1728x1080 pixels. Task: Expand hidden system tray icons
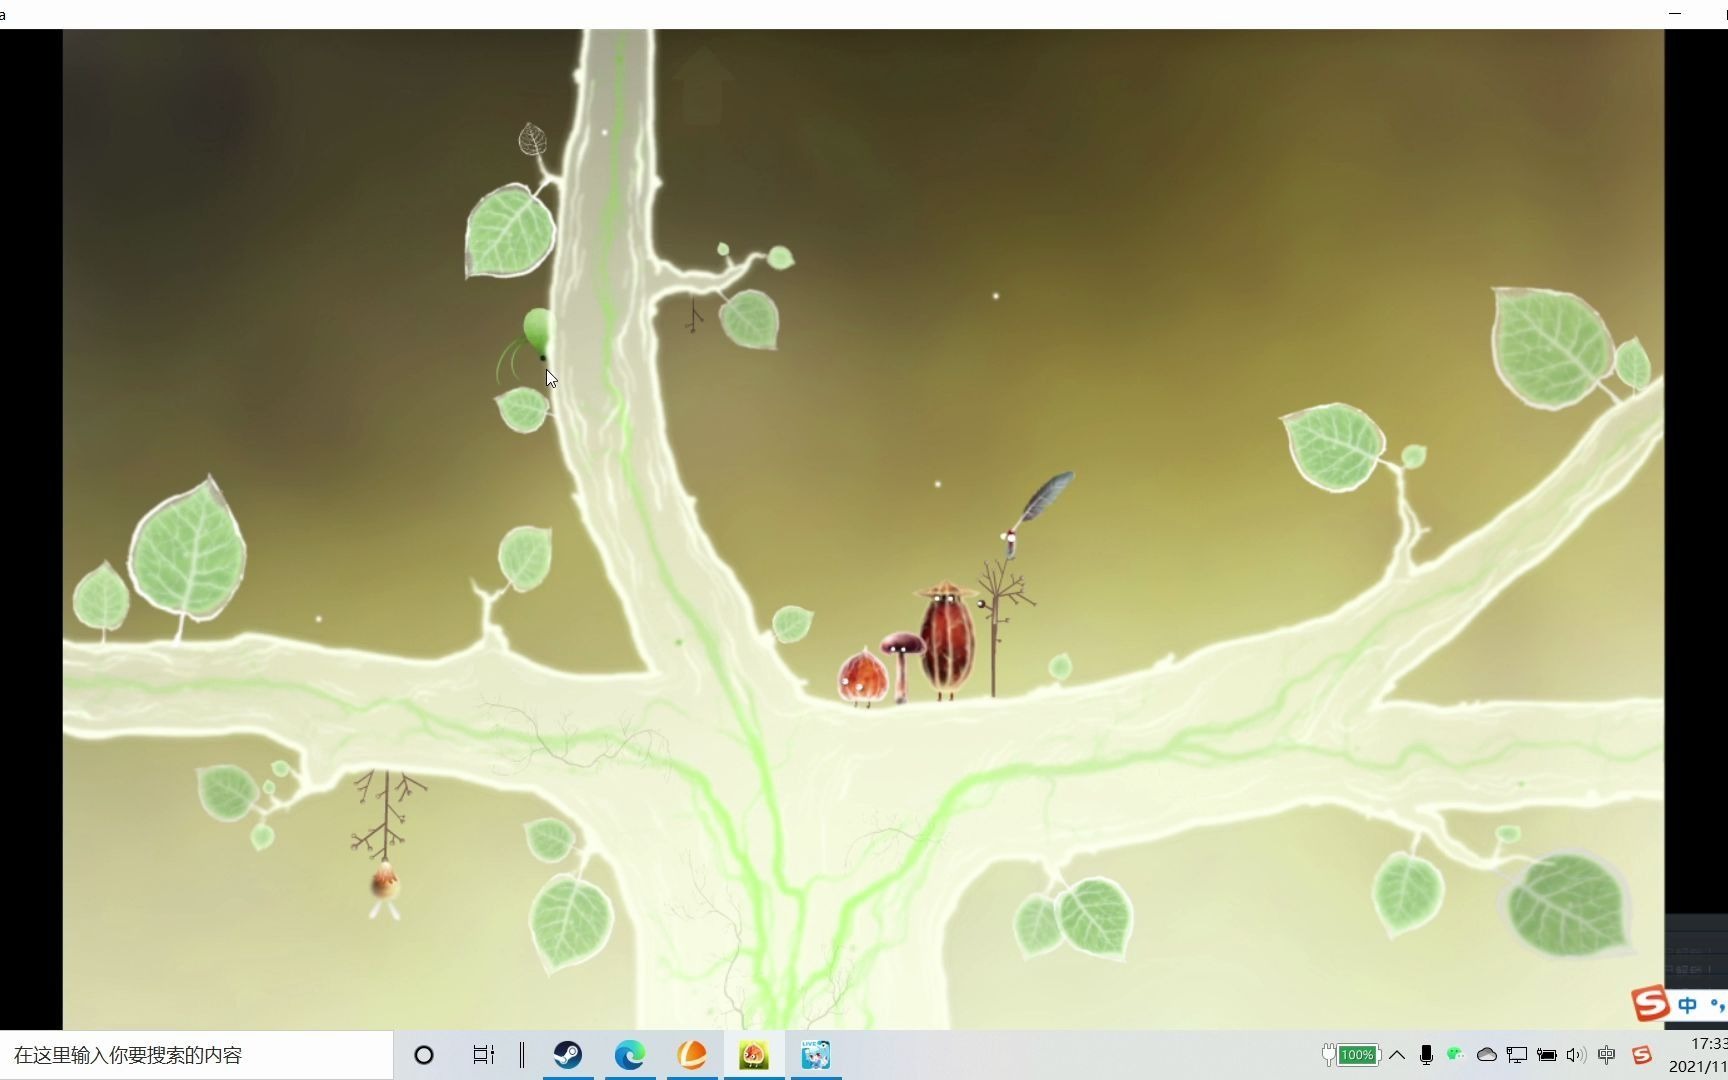(1397, 1055)
